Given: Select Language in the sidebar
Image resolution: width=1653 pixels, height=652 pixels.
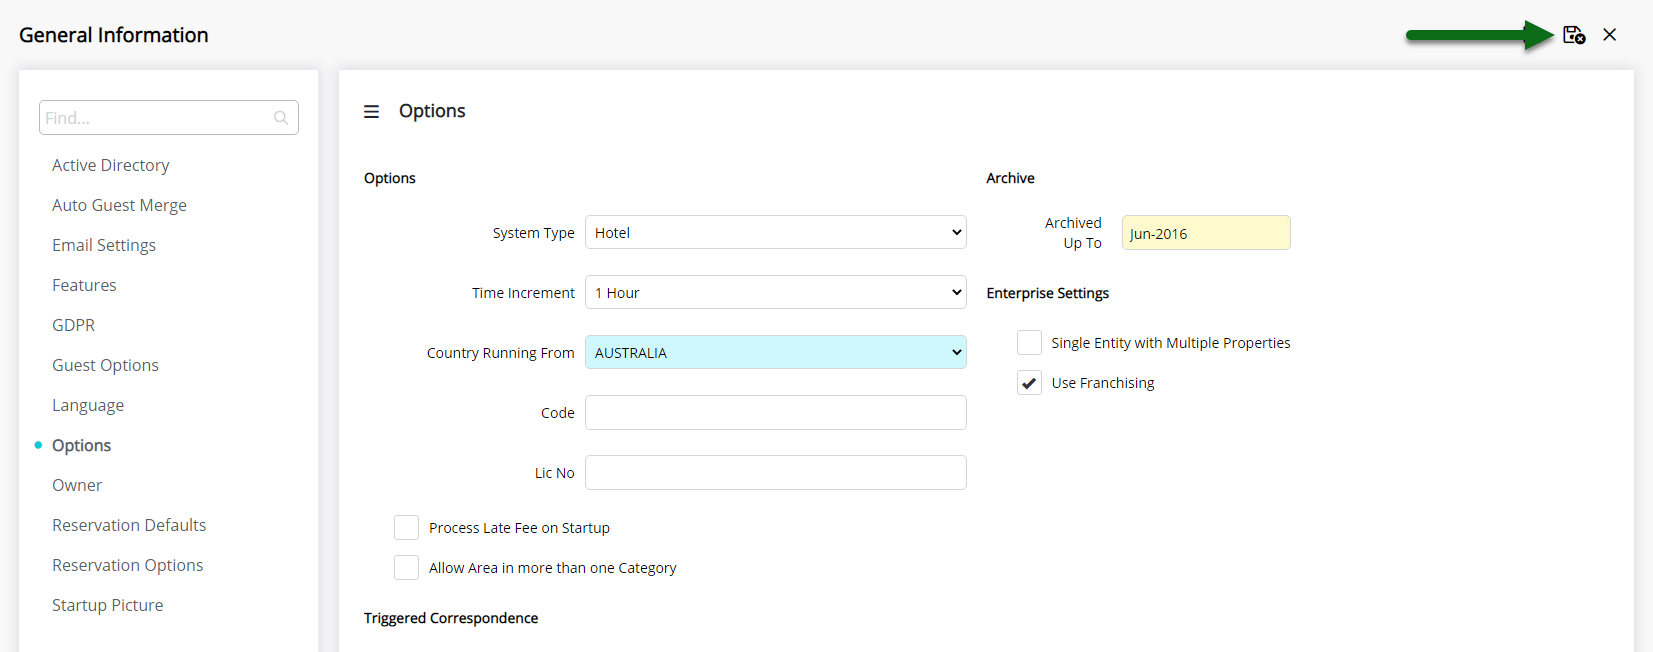Looking at the screenshot, I should [88, 405].
